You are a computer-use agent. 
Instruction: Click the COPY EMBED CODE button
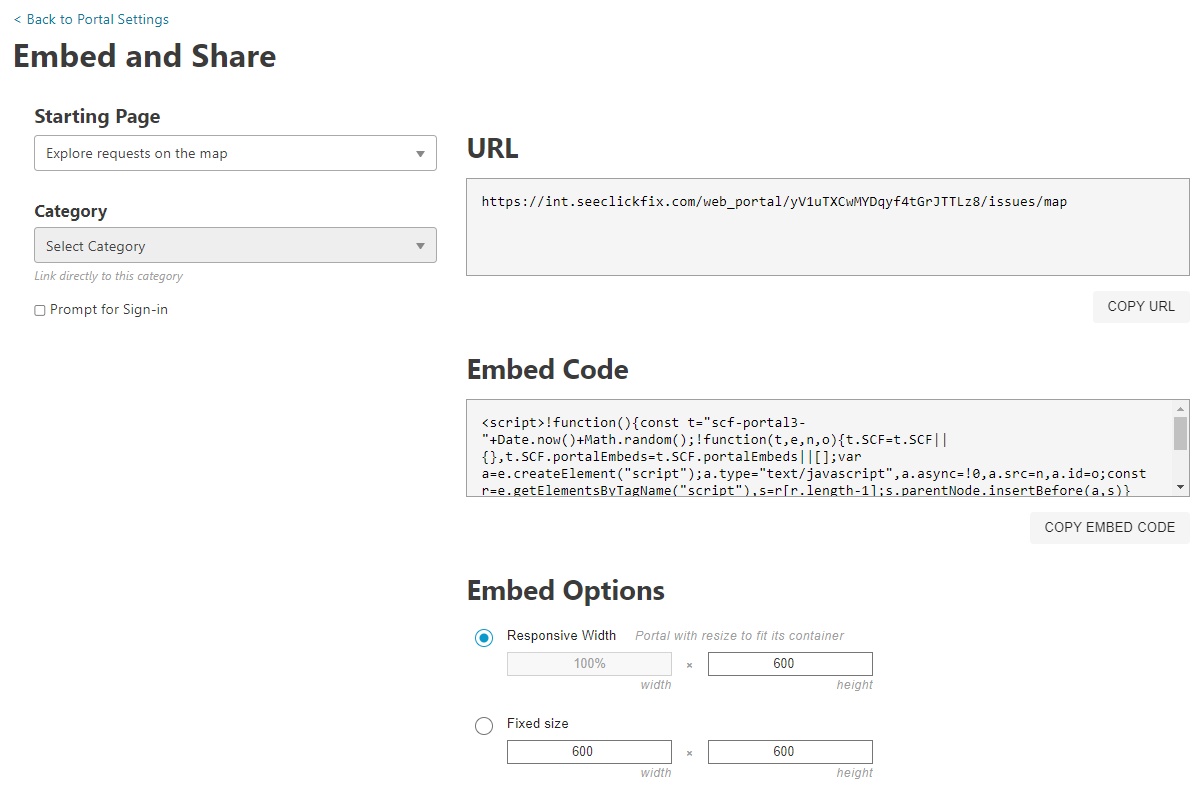click(1109, 527)
